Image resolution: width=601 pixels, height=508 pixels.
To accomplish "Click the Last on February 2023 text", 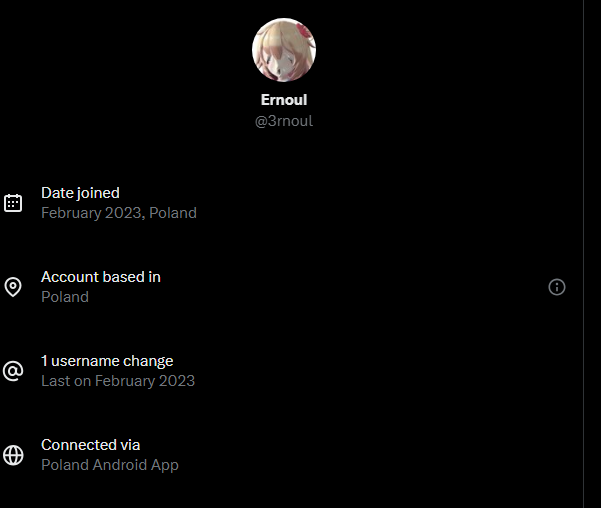I will click(118, 381).
